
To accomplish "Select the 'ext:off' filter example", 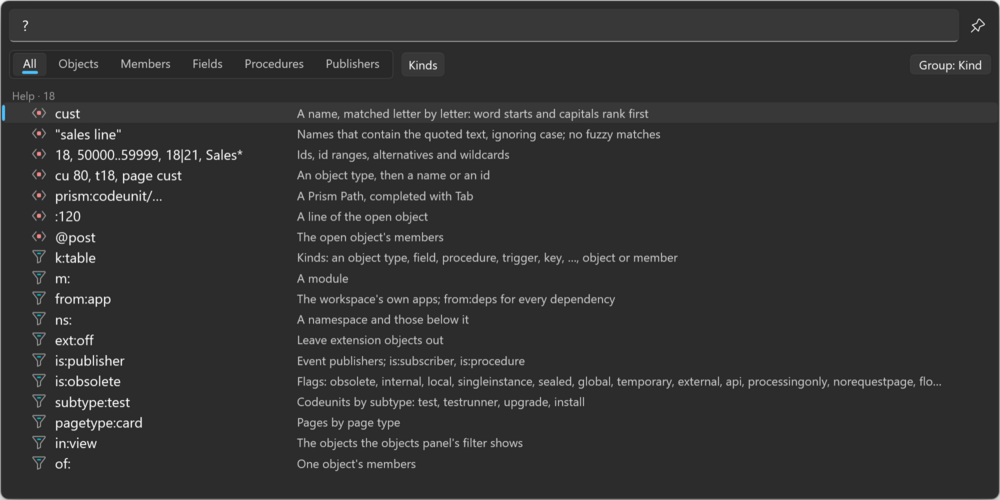I will (75, 340).
